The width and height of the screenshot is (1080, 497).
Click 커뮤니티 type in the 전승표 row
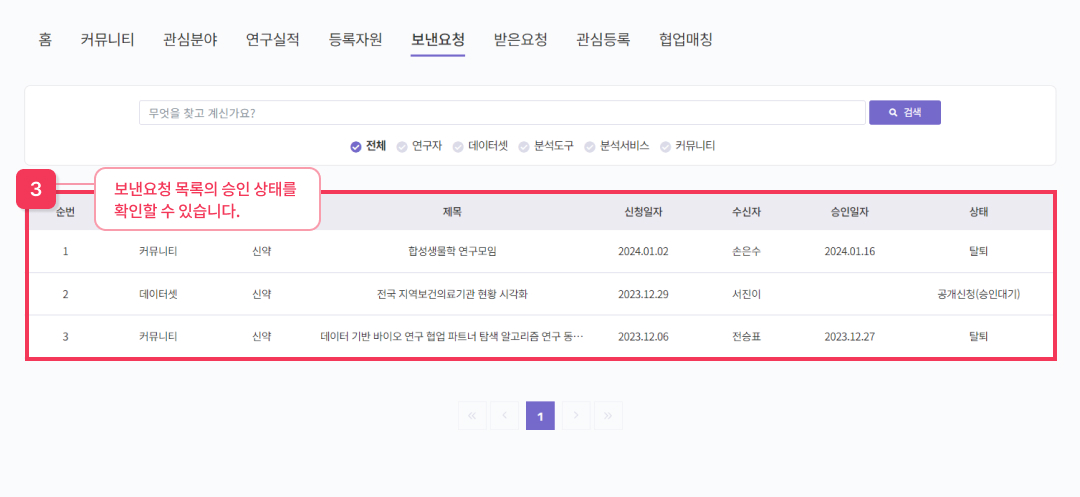(x=158, y=337)
